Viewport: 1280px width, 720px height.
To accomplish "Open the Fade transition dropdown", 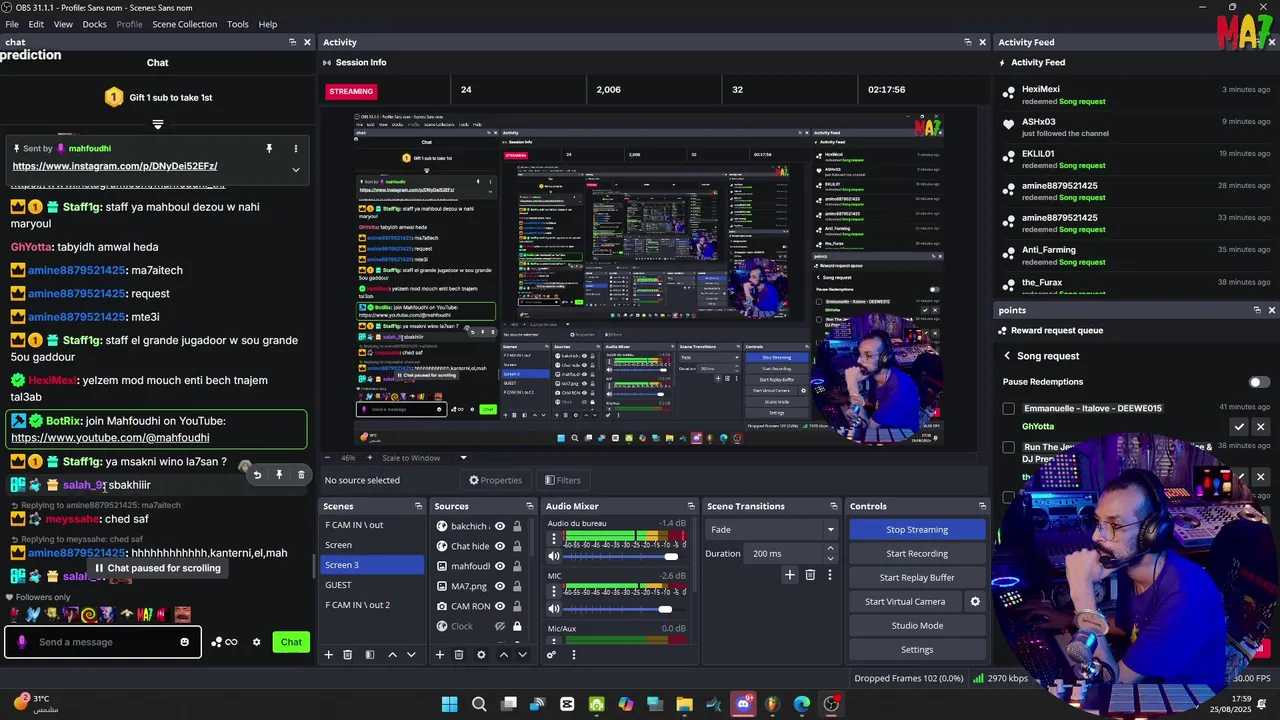I will pos(772,529).
